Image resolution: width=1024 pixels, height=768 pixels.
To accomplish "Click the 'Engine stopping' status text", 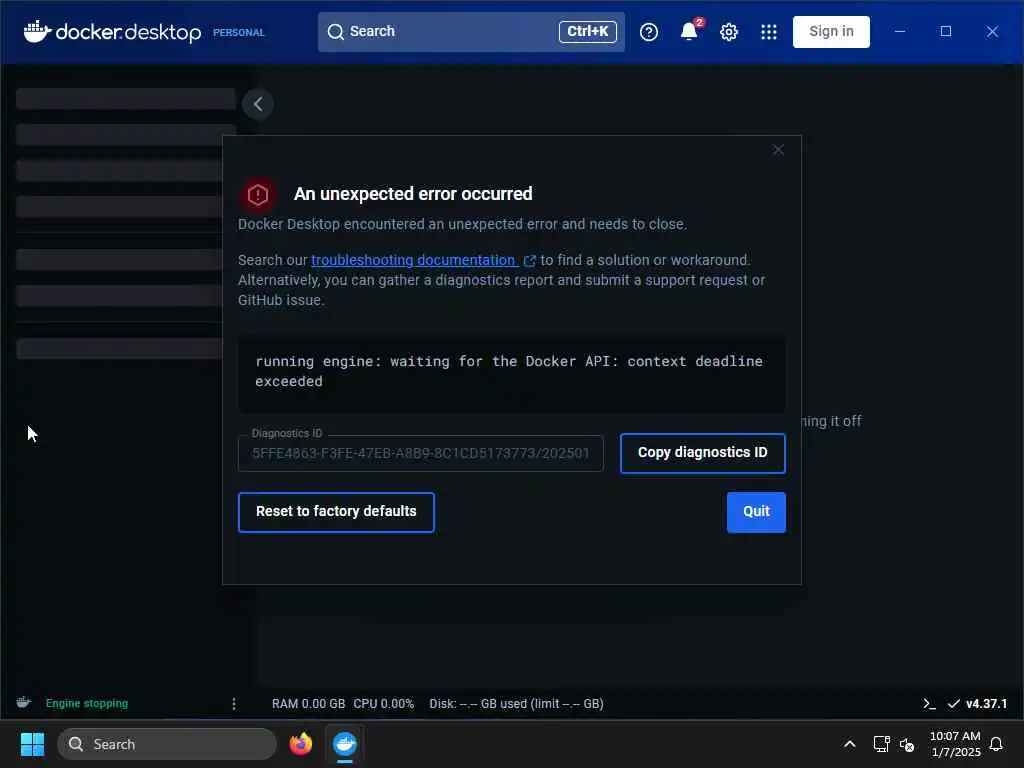I will pos(87,703).
